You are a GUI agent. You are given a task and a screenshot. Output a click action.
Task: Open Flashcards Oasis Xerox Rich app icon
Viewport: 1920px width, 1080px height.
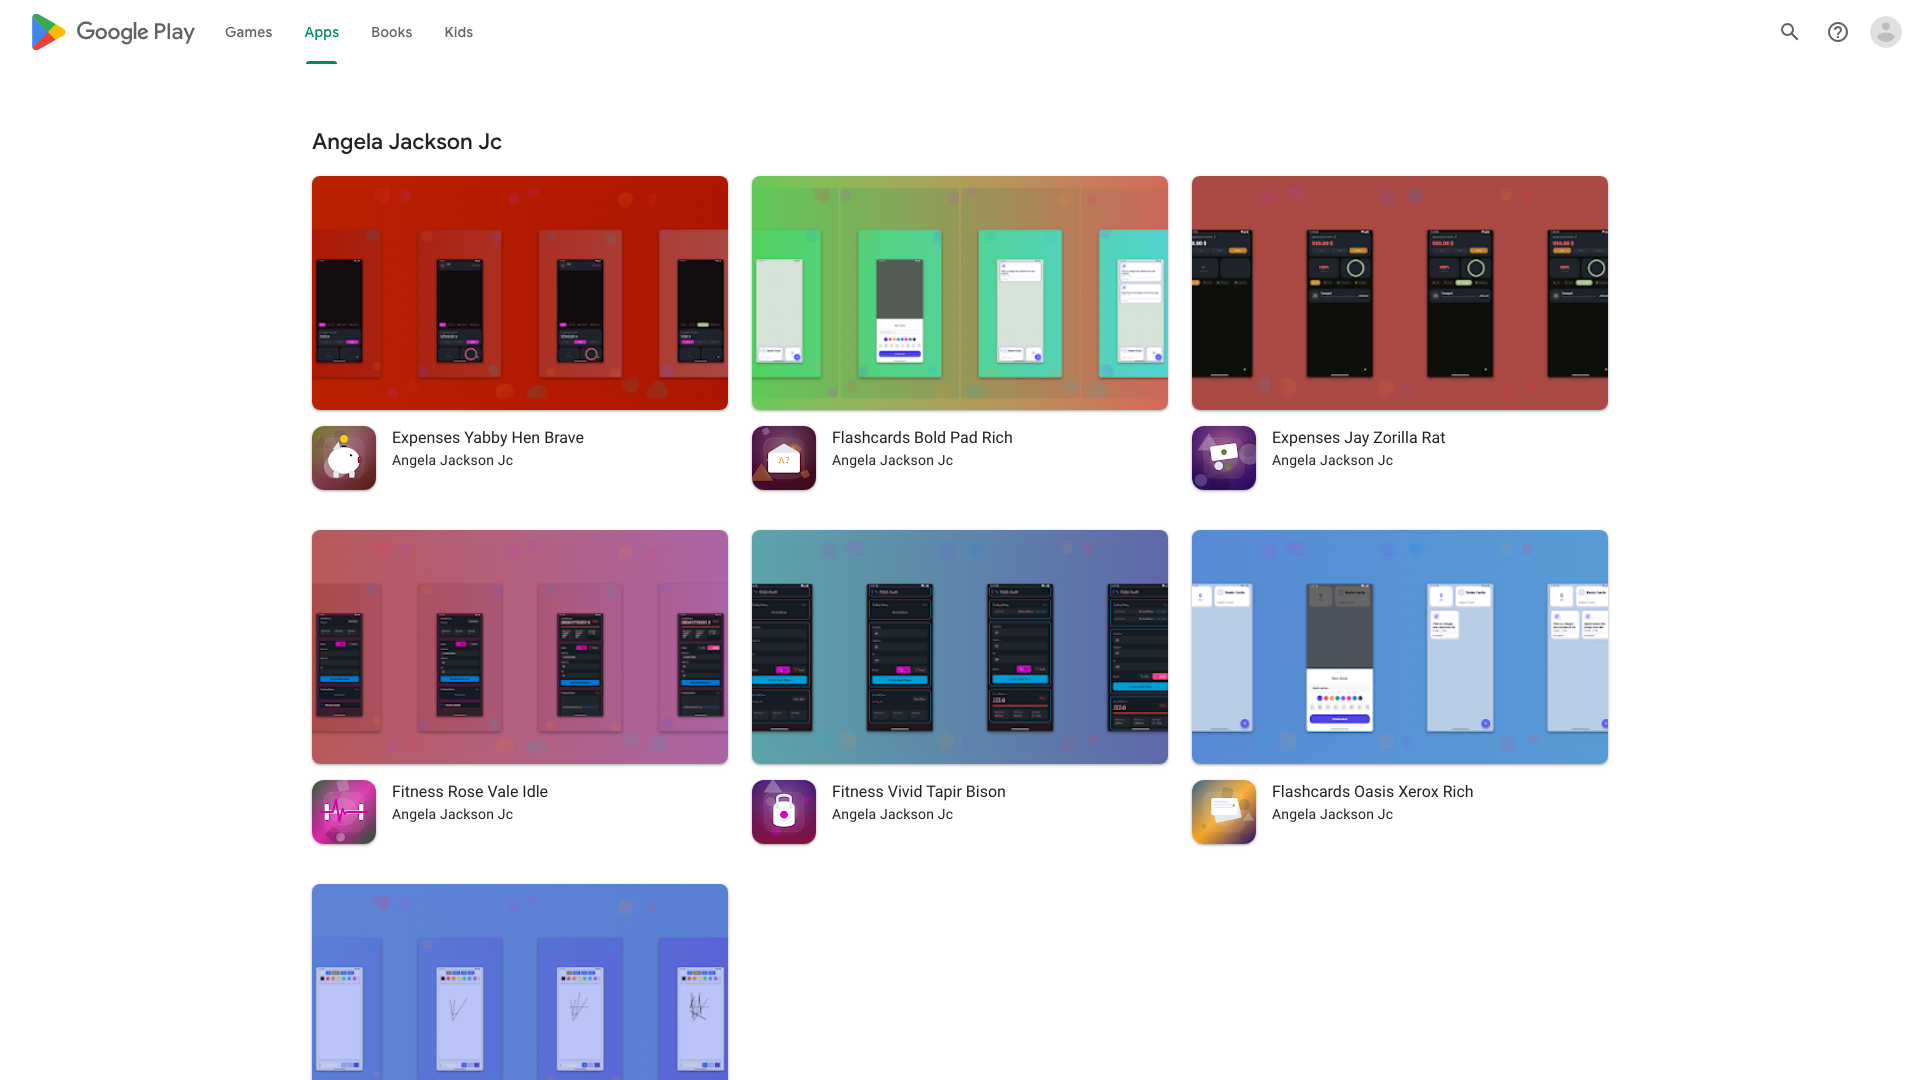click(x=1224, y=812)
